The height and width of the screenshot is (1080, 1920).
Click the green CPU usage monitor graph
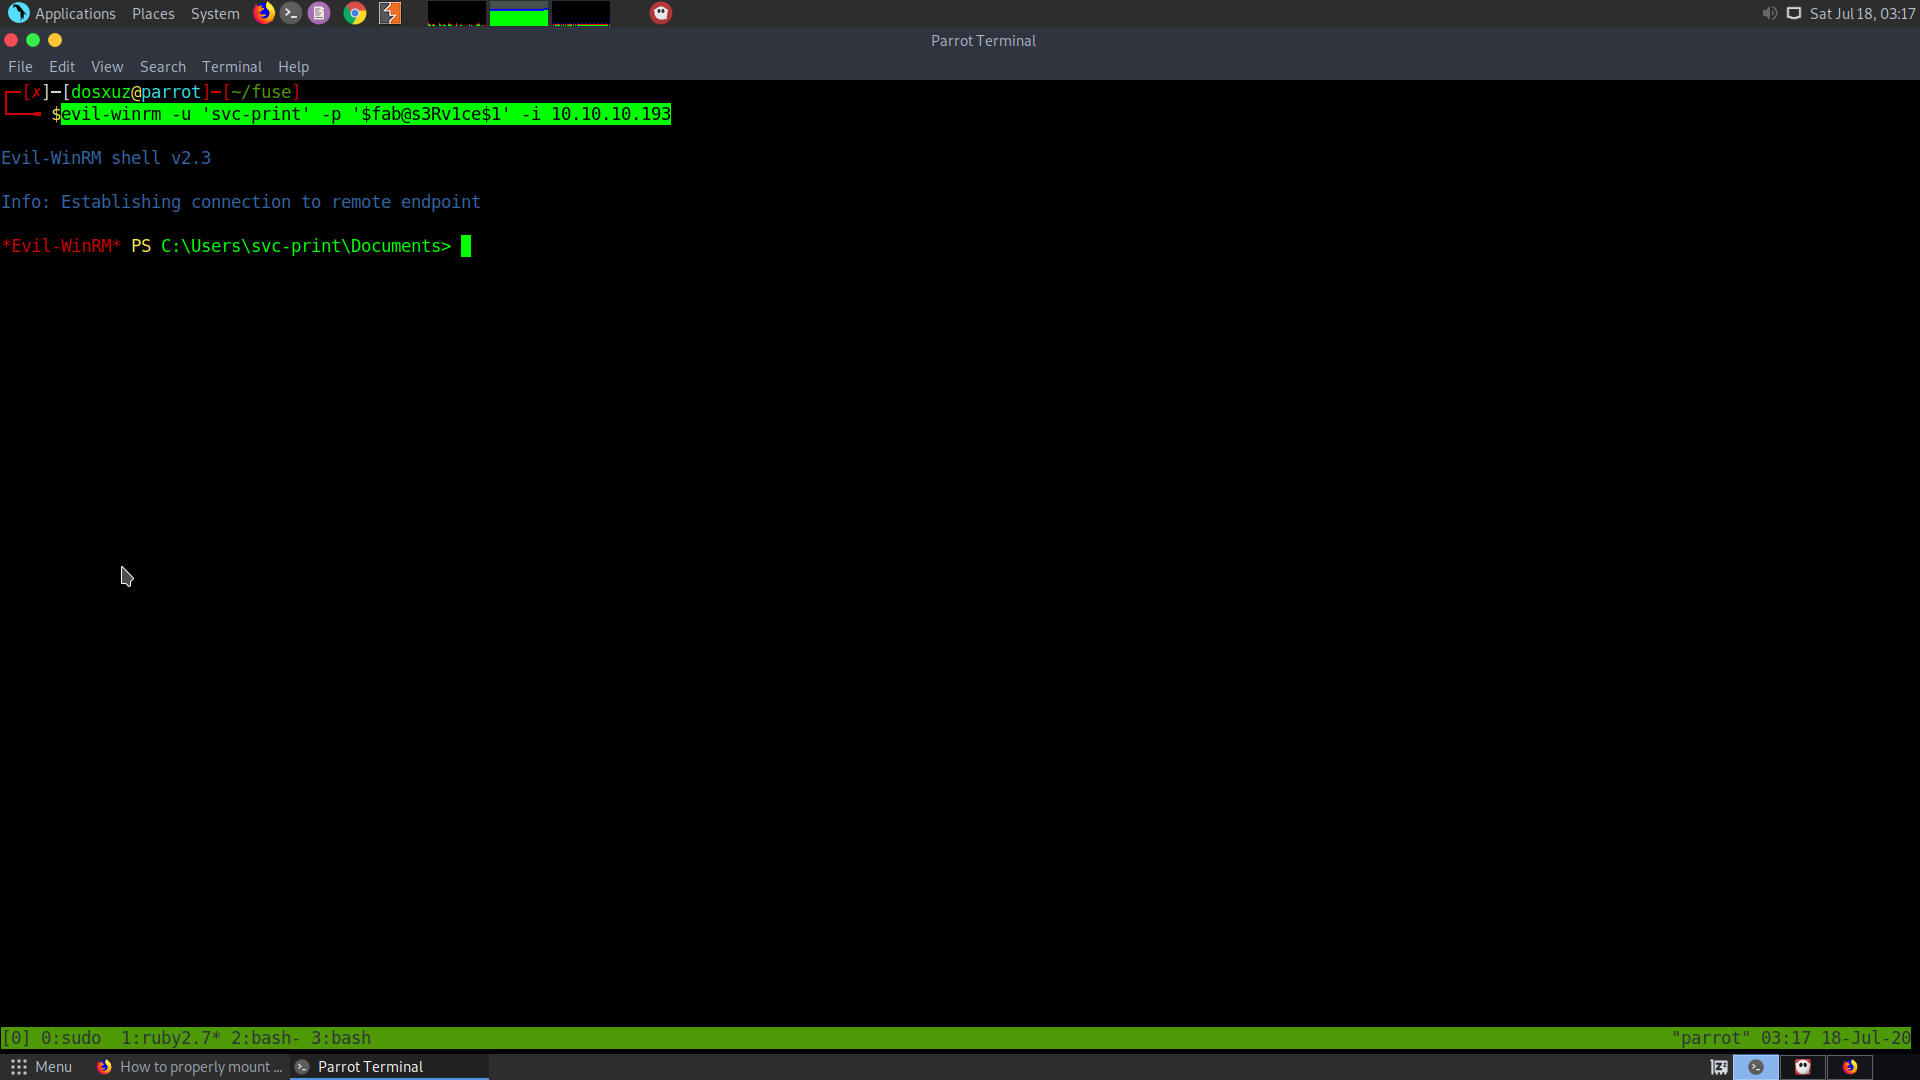click(518, 14)
